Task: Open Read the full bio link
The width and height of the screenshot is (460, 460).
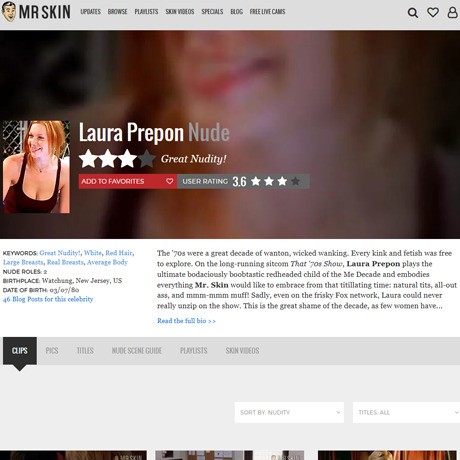Action: click(186, 321)
